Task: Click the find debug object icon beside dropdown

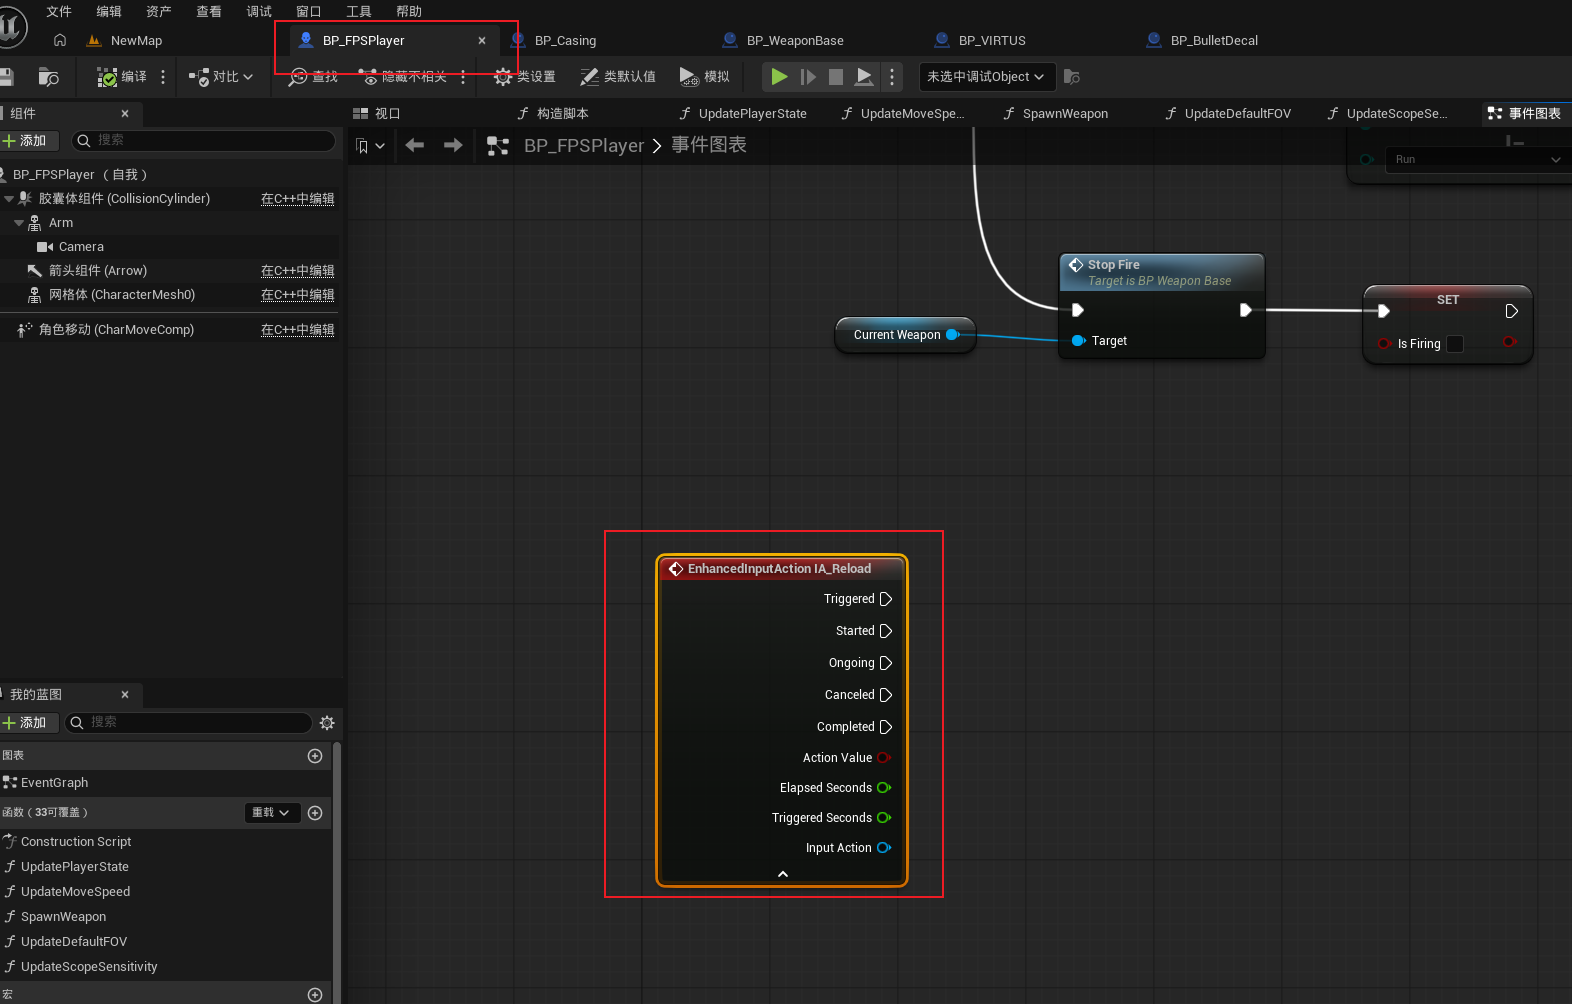Action: click(x=1071, y=77)
